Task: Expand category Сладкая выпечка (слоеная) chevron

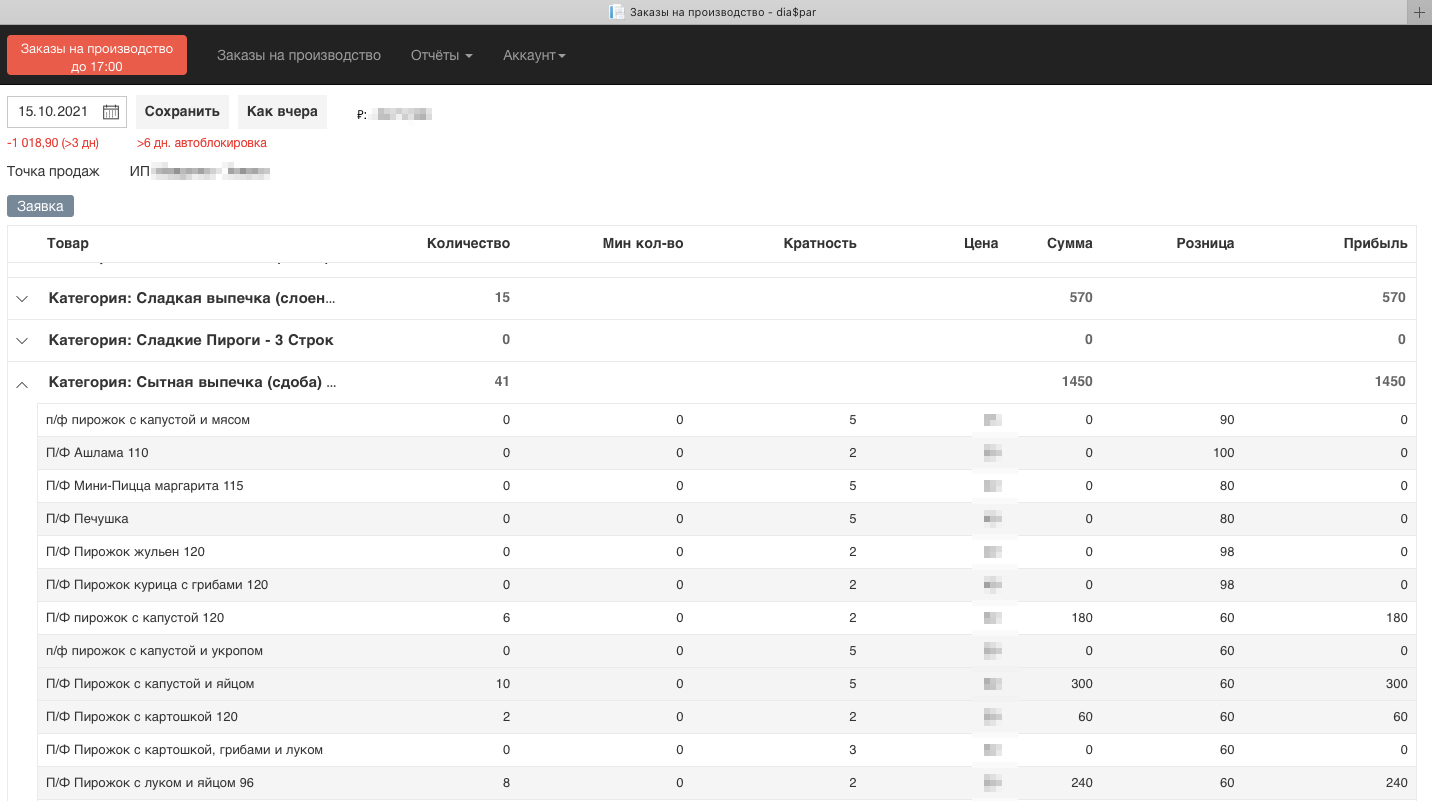Action: click(23, 298)
